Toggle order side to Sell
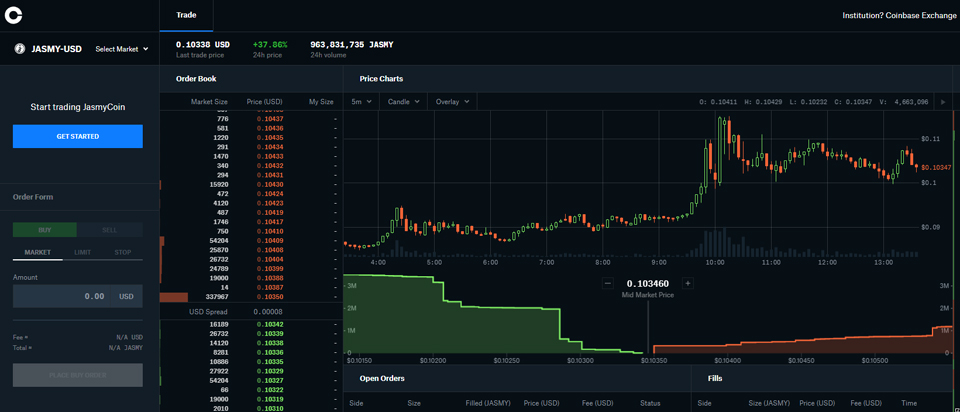The image size is (960, 412). tap(110, 230)
